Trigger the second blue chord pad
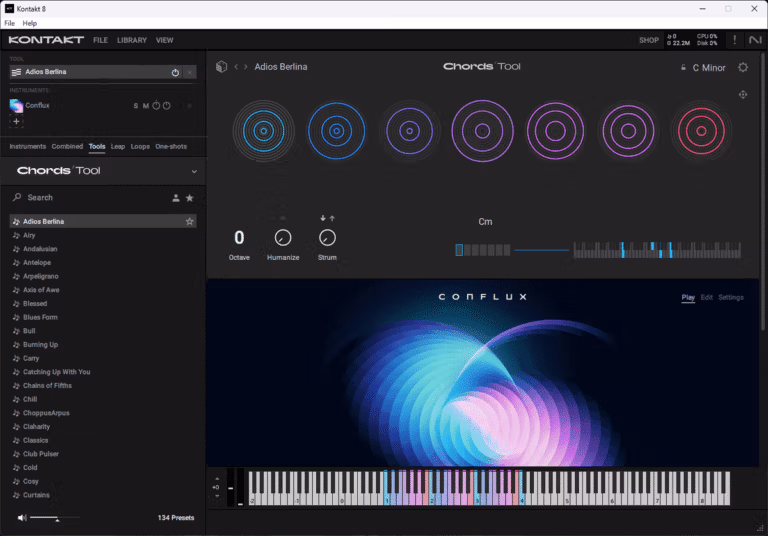768x536 pixels. pyautogui.click(x=336, y=131)
